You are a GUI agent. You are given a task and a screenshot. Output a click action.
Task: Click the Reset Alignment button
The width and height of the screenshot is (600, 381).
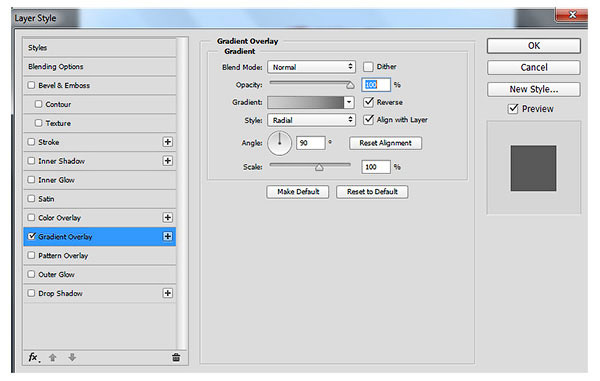(385, 143)
